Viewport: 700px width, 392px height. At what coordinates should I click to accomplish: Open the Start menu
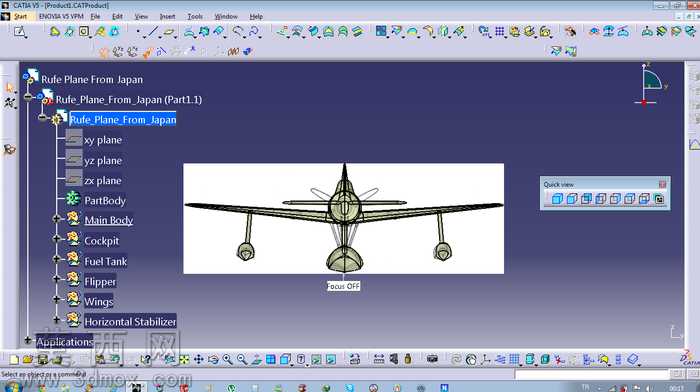[x=20, y=17]
